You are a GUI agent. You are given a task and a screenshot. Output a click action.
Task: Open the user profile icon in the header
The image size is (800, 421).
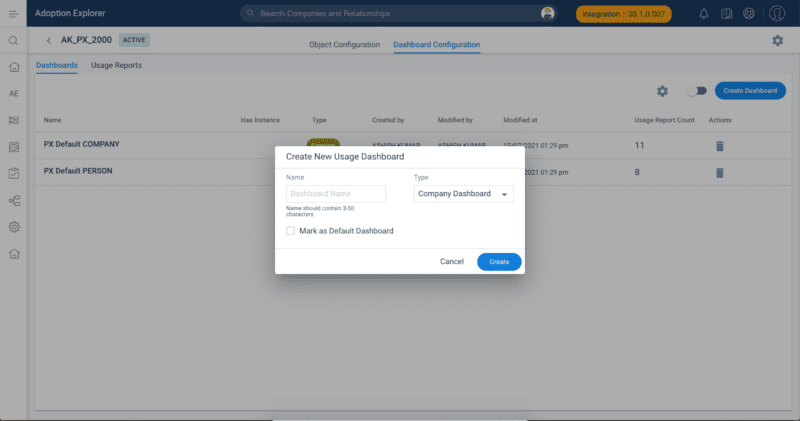[x=777, y=14]
